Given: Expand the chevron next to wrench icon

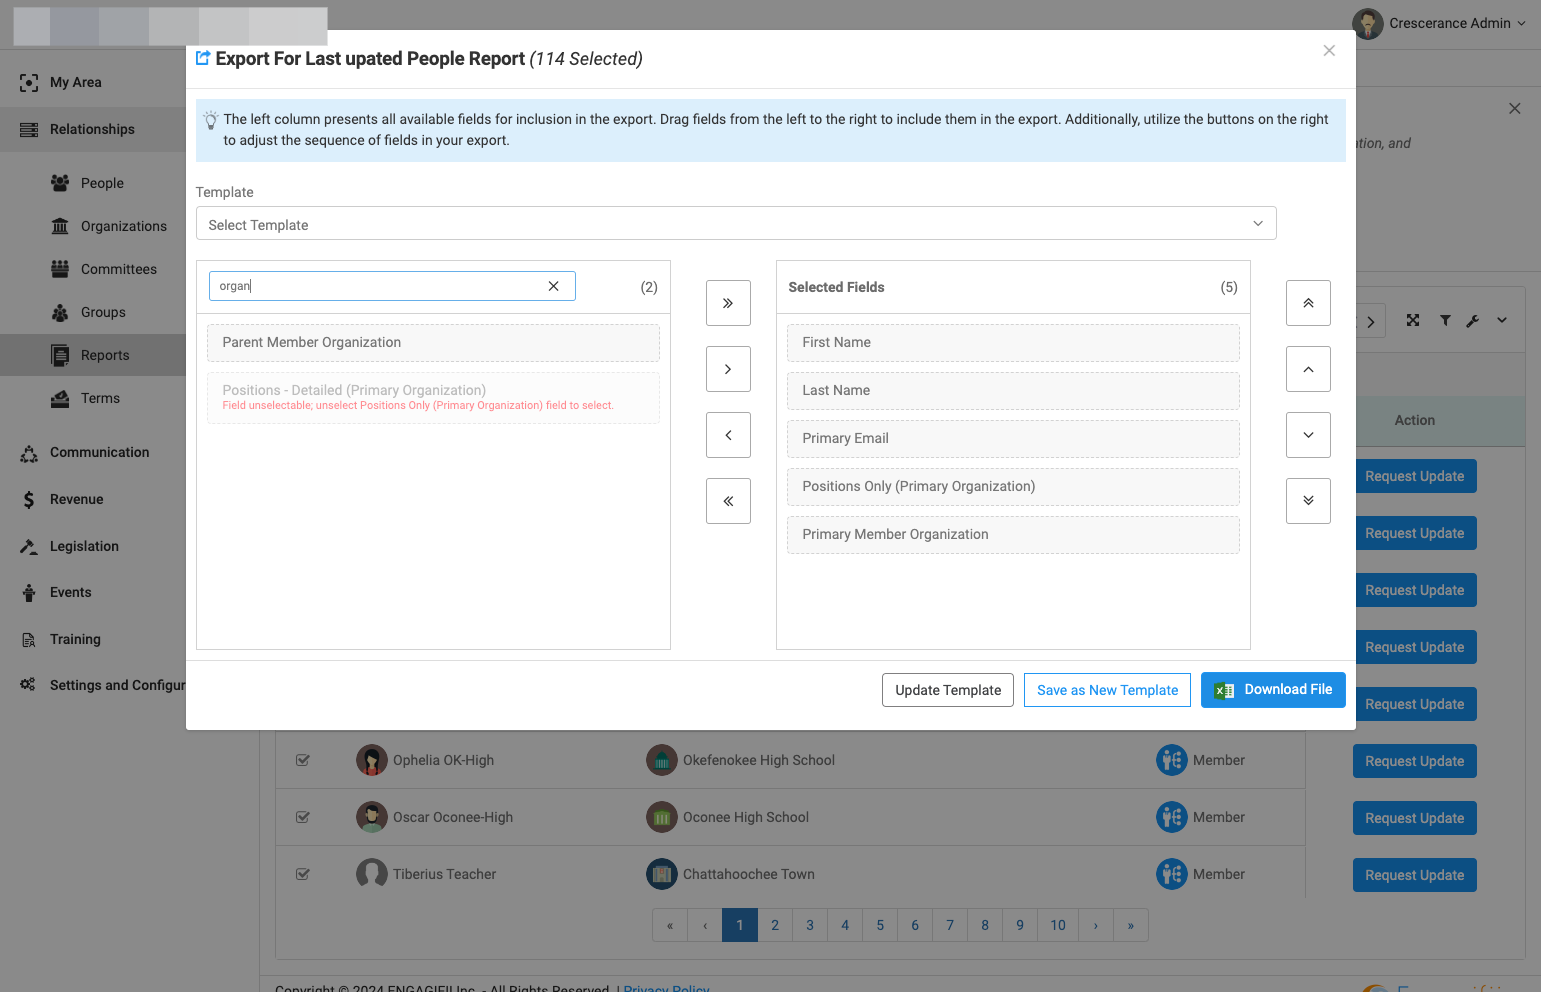Looking at the screenshot, I should (1502, 320).
